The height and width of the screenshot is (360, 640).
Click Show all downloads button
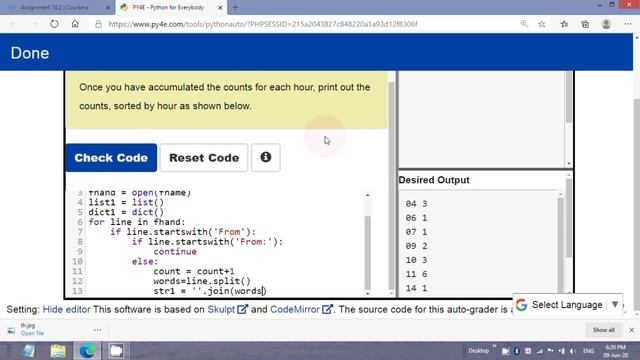[x=603, y=330]
